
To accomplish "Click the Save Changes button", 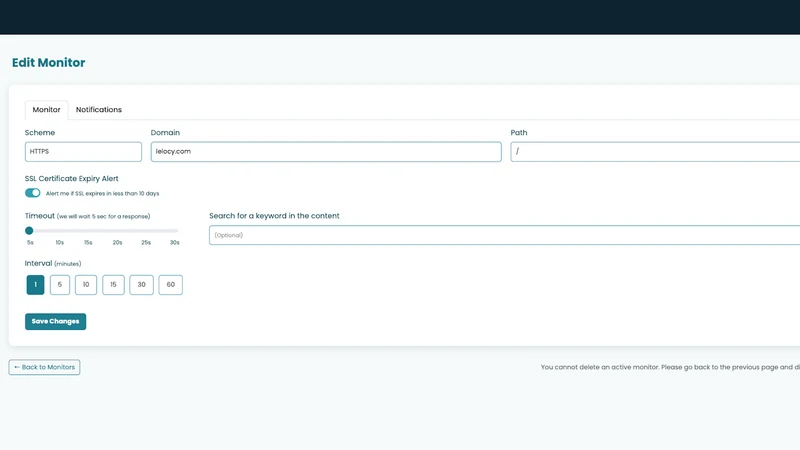I will coord(56,321).
